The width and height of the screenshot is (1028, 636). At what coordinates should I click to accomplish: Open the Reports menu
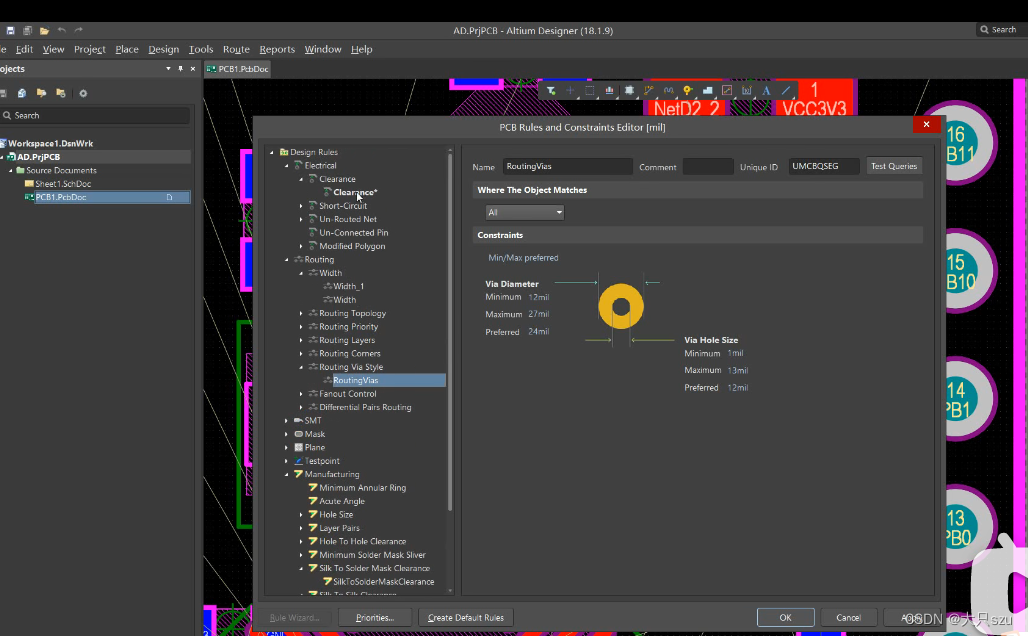click(277, 49)
